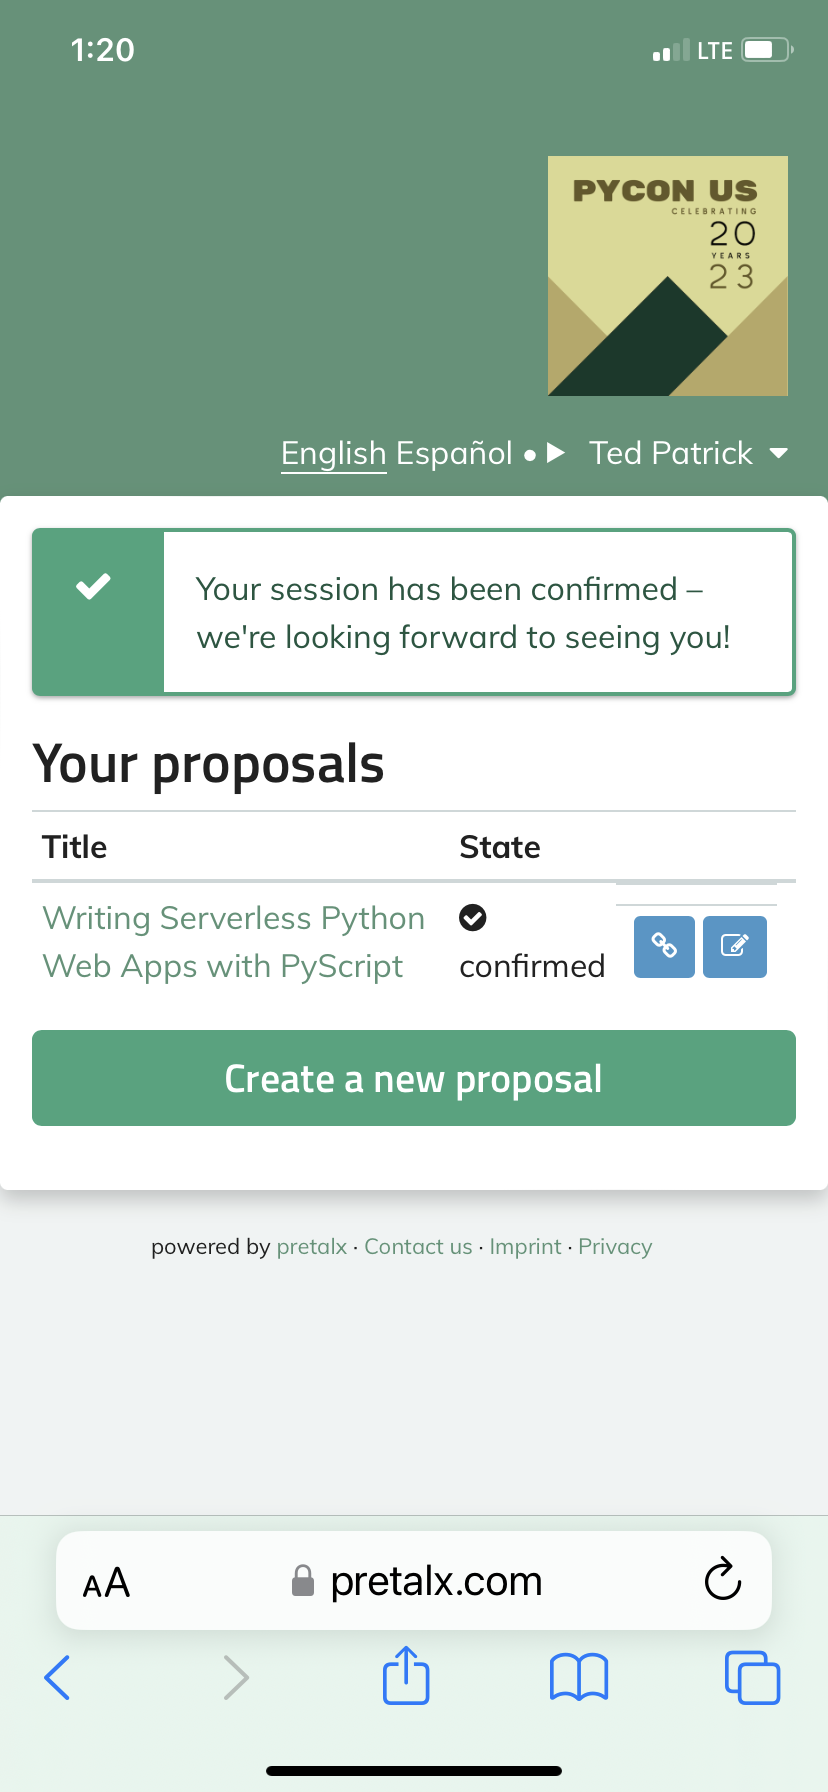828x1792 pixels.
Task: Expand the triangle after language options
Action: coord(556,453)
